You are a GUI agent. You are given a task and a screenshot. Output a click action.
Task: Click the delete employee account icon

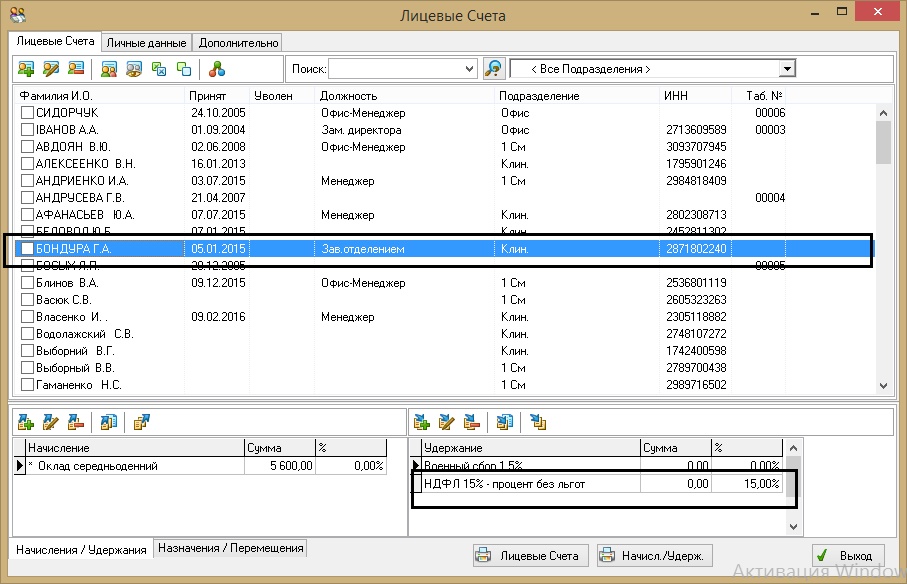tap(74, 69)
